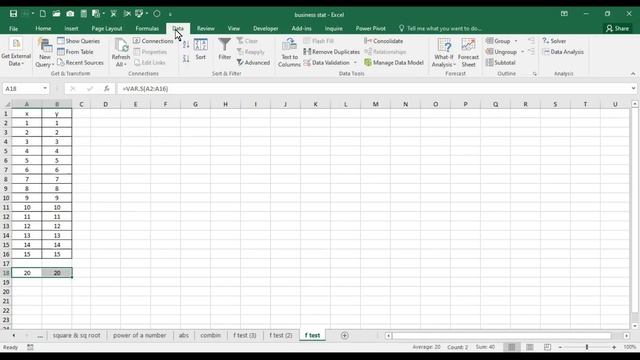The width and height of the screenshot is (640, 360).
Task: Select cell B18 containing 20
Action: [x=57, y=273]
